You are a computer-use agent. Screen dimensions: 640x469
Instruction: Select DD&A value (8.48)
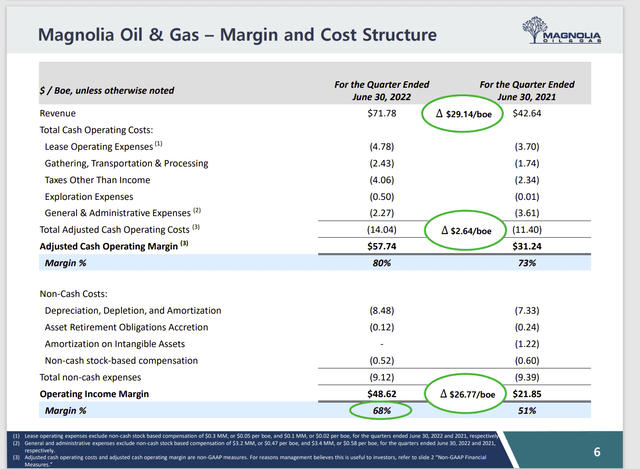(x=382, y=311)
